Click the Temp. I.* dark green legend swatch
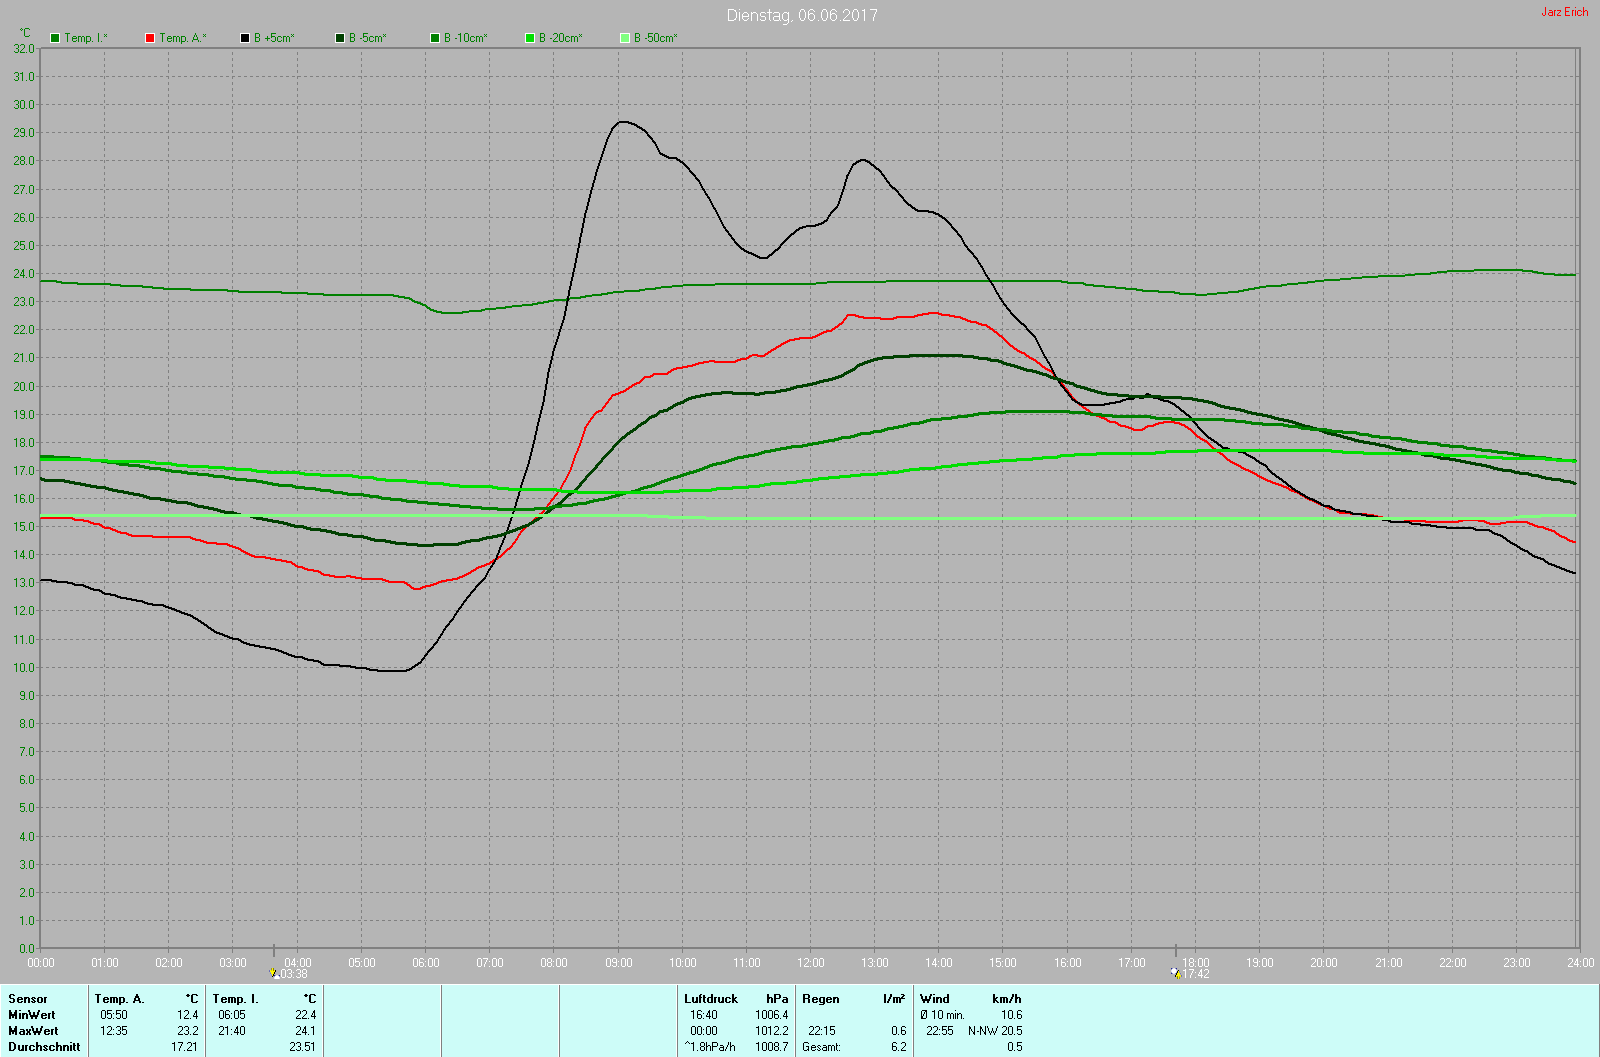The image size is (1600, 1057). 55,38
